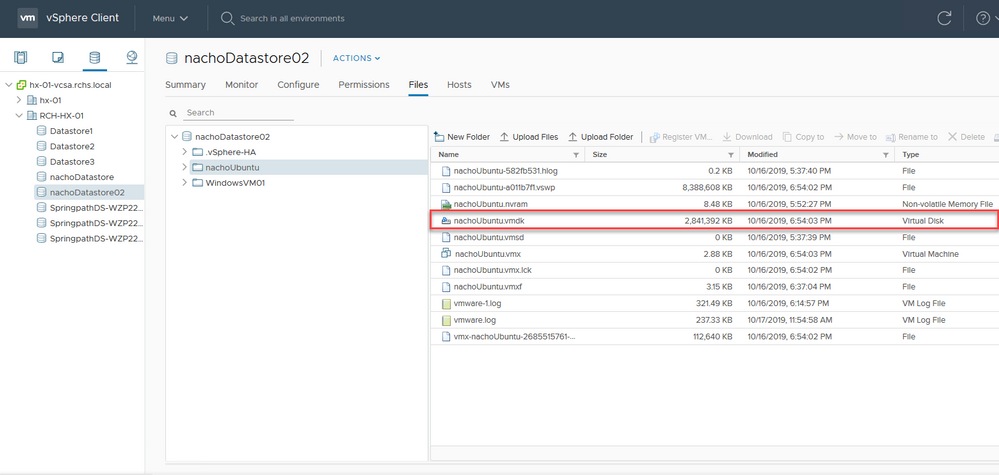This screenshot has height=475, width=999.
Task: Switch to VMs and Templates inventory view
Action: point(58,57)
